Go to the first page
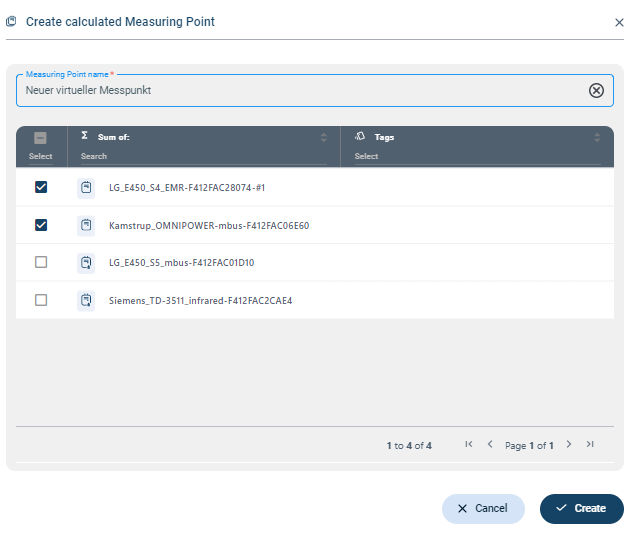This screenshot has height=547, width=631. (x=468, y=444)
